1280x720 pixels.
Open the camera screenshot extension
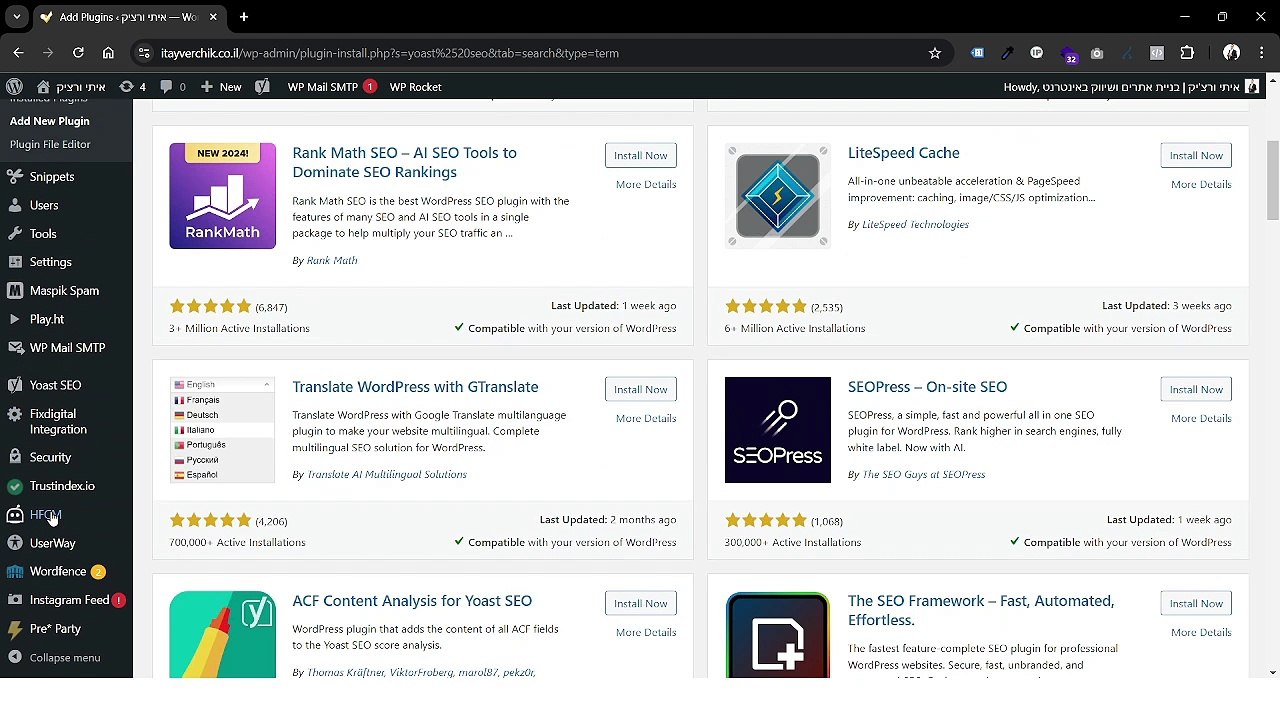coord(1097,53)
